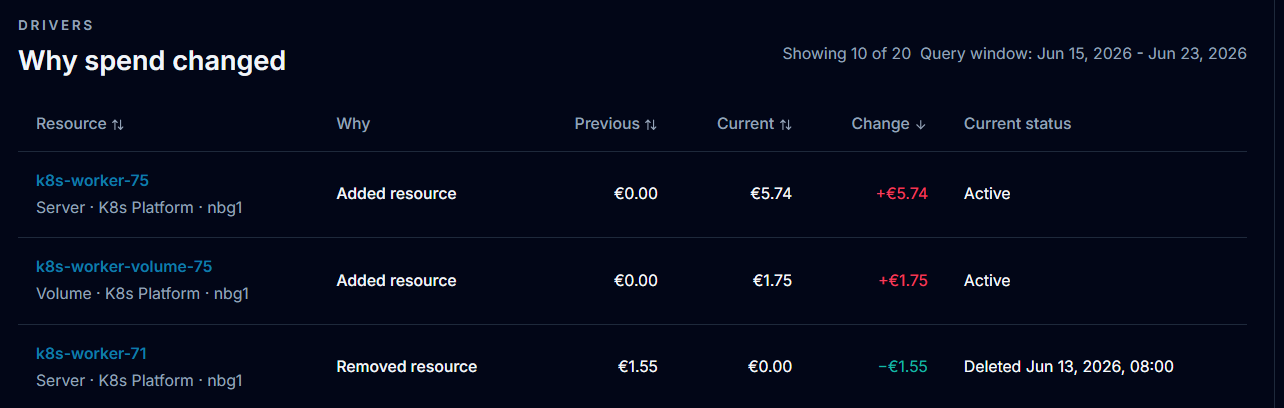Screen dimensions: 1284x408
Task: Open k8s-worker-volume-75 resource link
Action: 124,266
